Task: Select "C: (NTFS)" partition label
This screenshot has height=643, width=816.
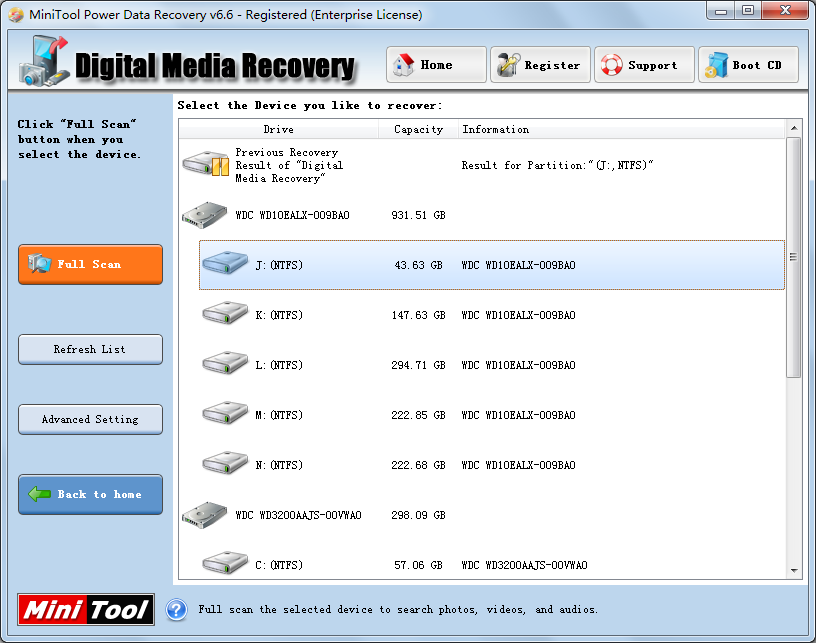Action: [x=279, y=565]
